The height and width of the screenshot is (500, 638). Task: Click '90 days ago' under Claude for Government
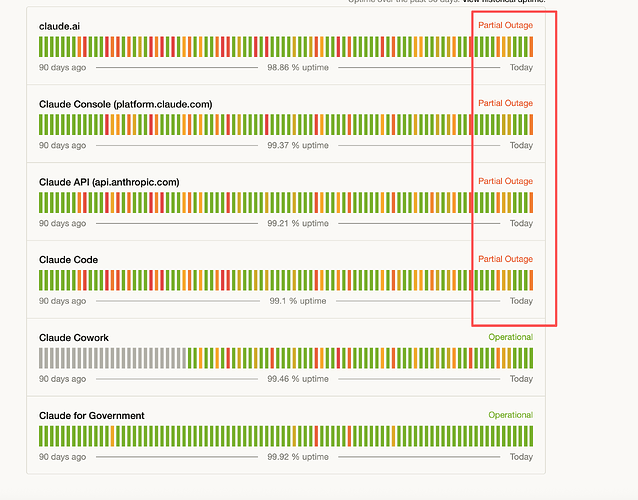coord(62,457)
